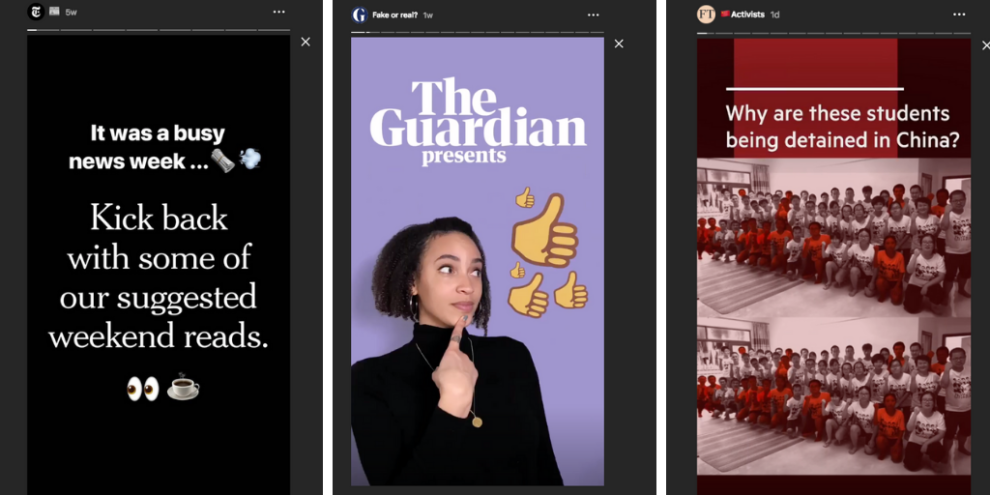Click the 'Activists' story title
Image resolution: width=990 pixels, height=495 pixels.
tap(748, 14)
